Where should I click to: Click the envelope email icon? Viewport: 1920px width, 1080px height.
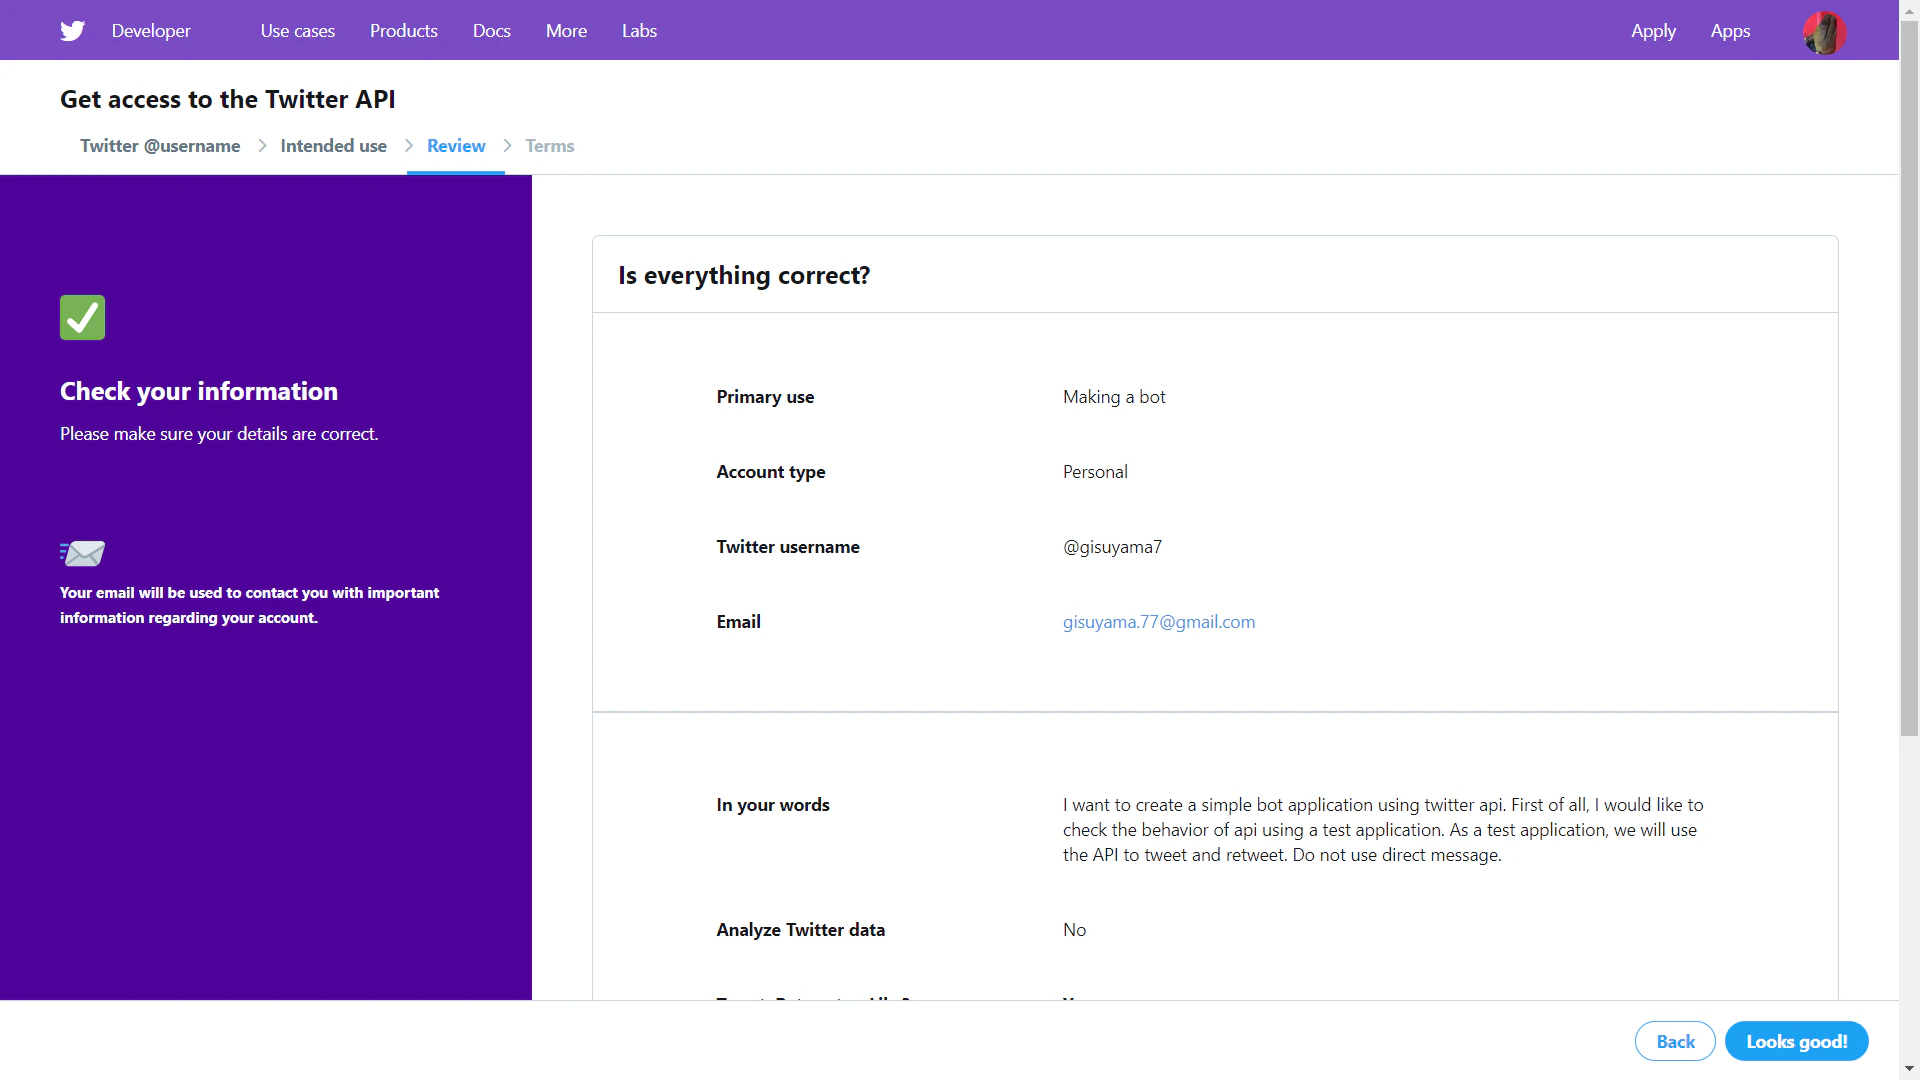(82, 553)
